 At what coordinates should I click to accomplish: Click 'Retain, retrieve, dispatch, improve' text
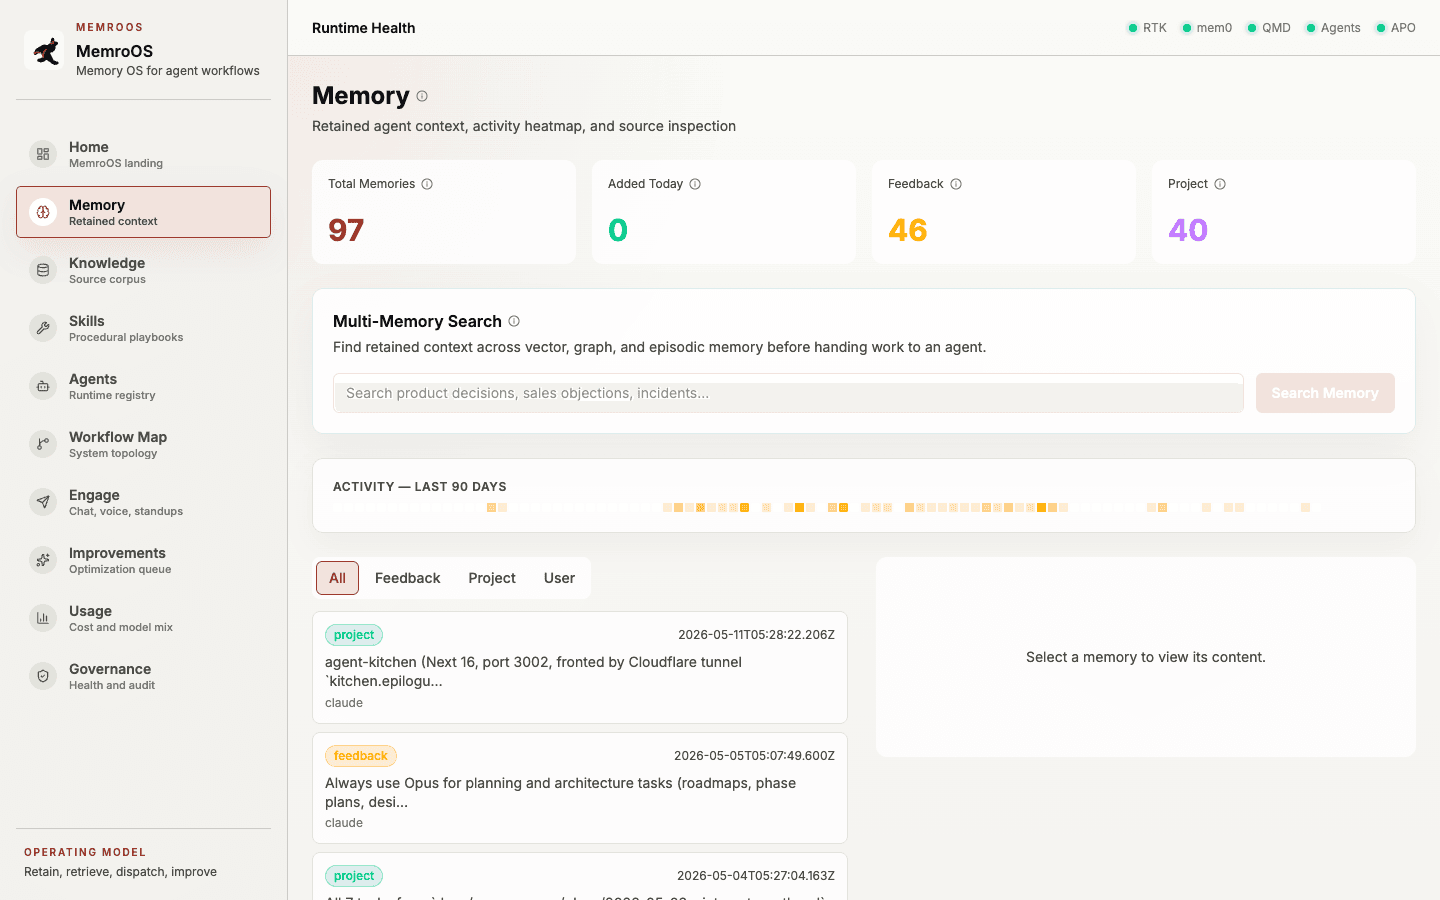[120, 872]
